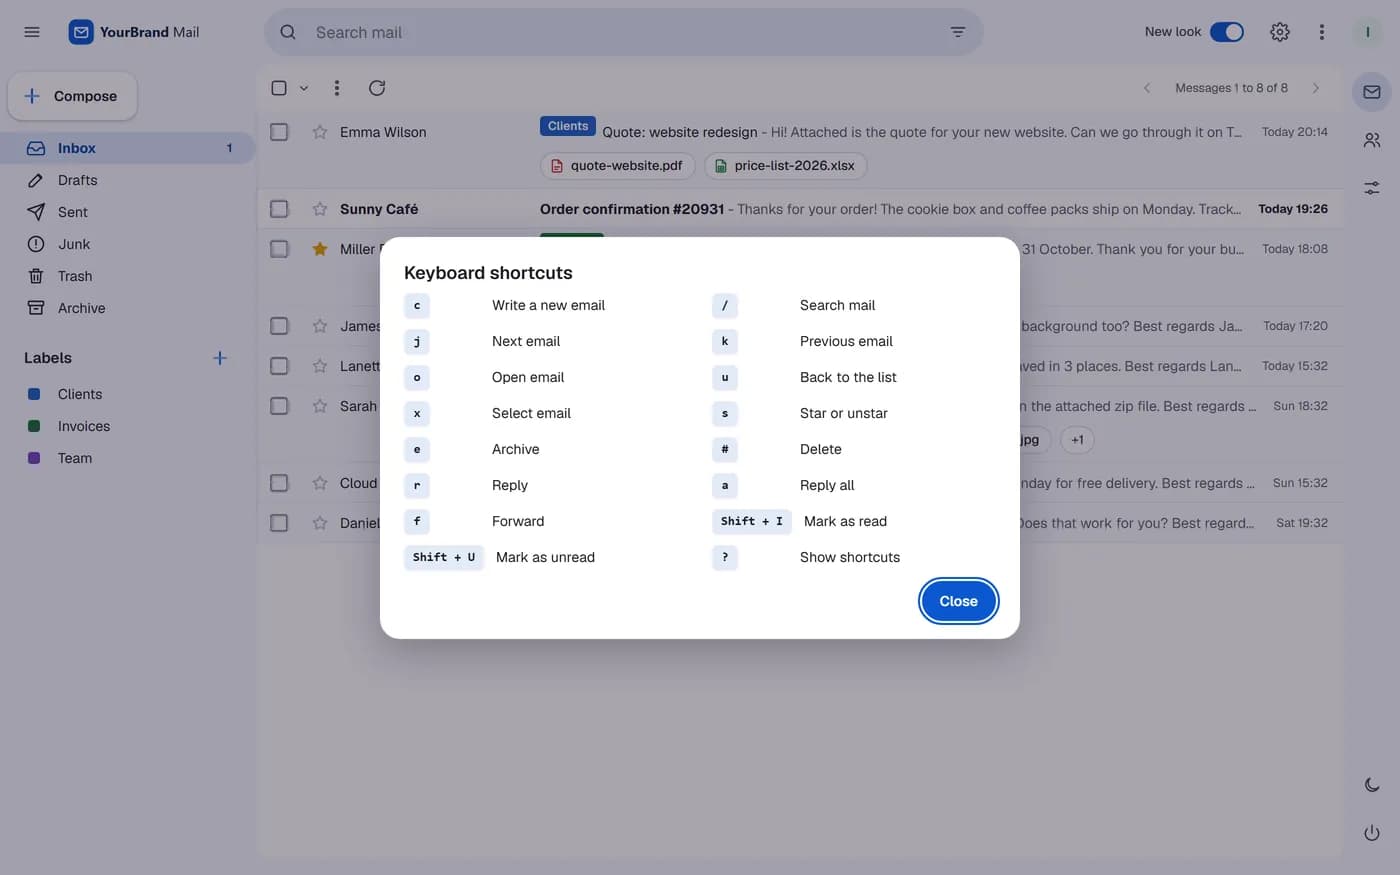
Task: Open Sent folder
Action: coord(128,212)
